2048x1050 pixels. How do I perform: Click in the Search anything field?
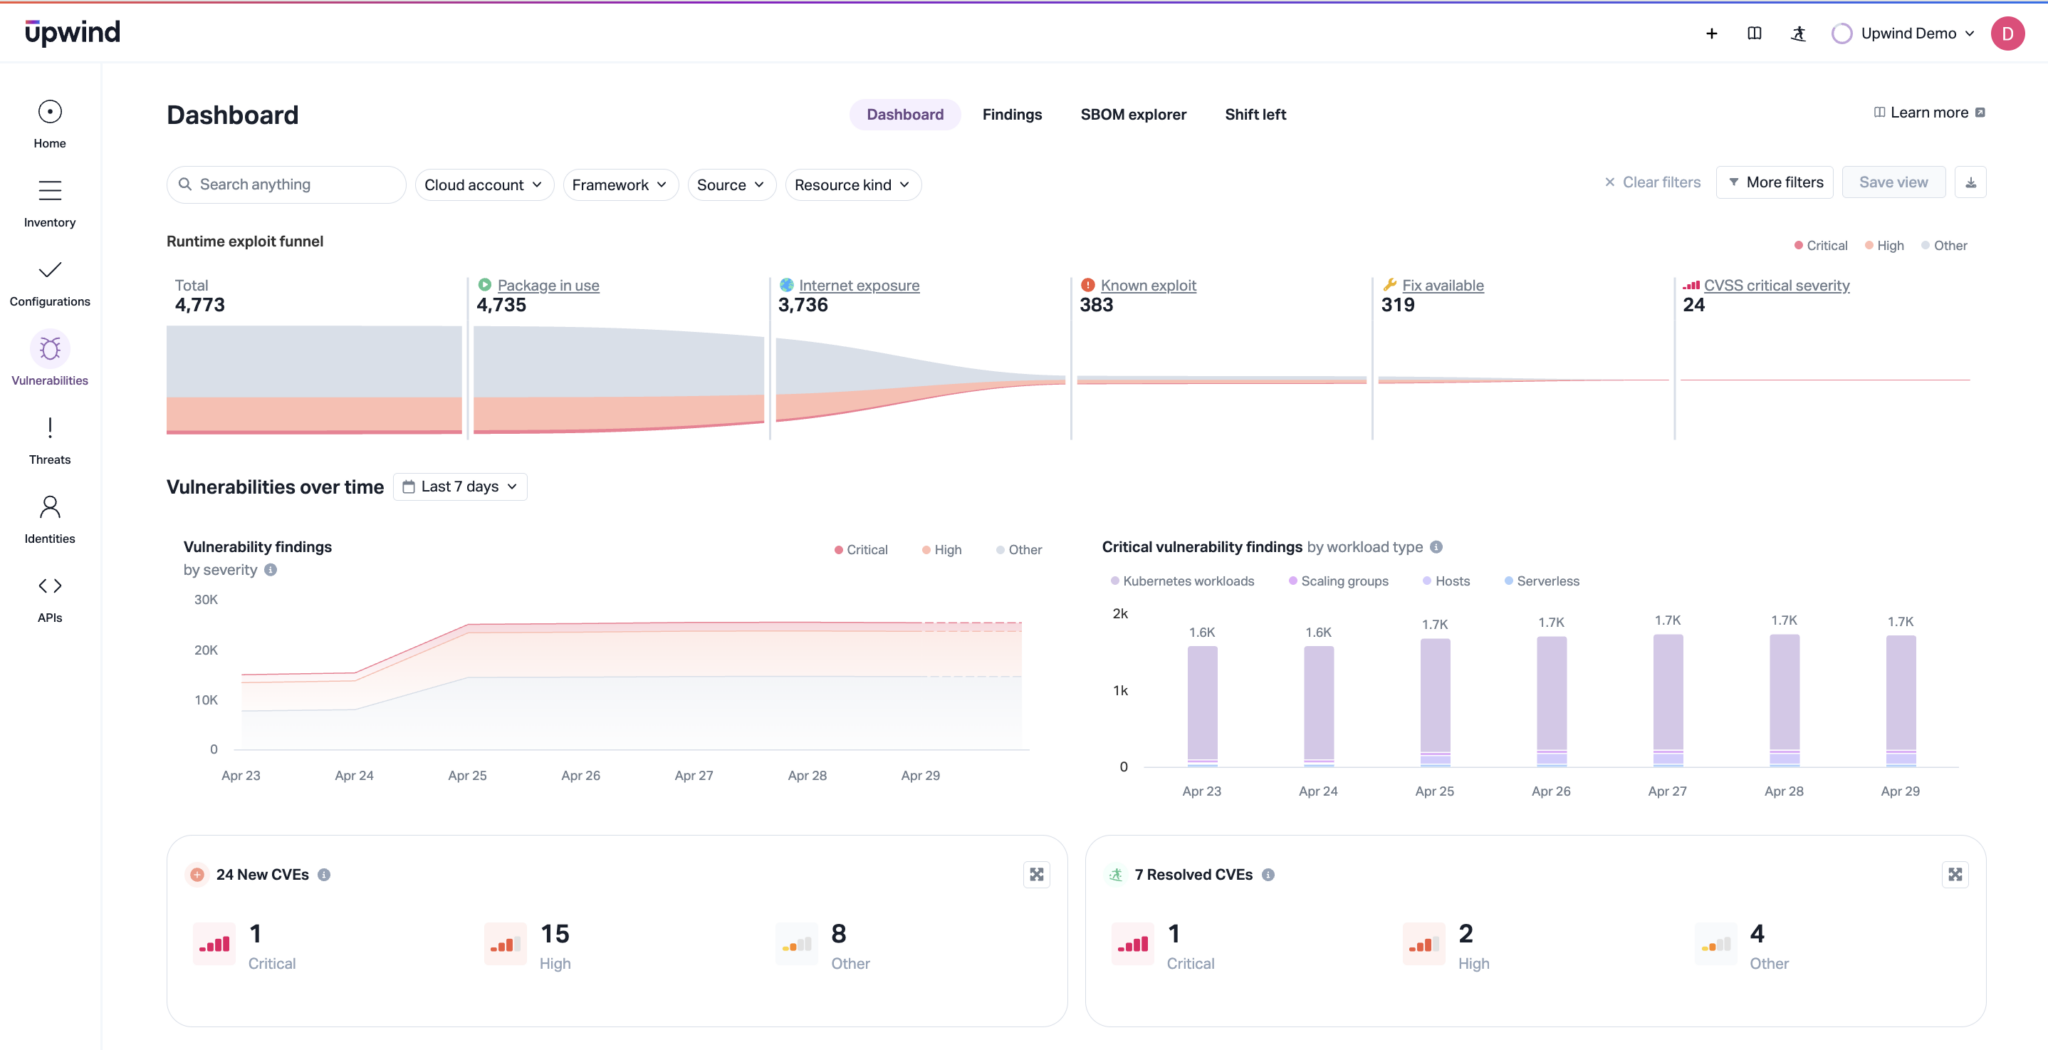(286, 185)
